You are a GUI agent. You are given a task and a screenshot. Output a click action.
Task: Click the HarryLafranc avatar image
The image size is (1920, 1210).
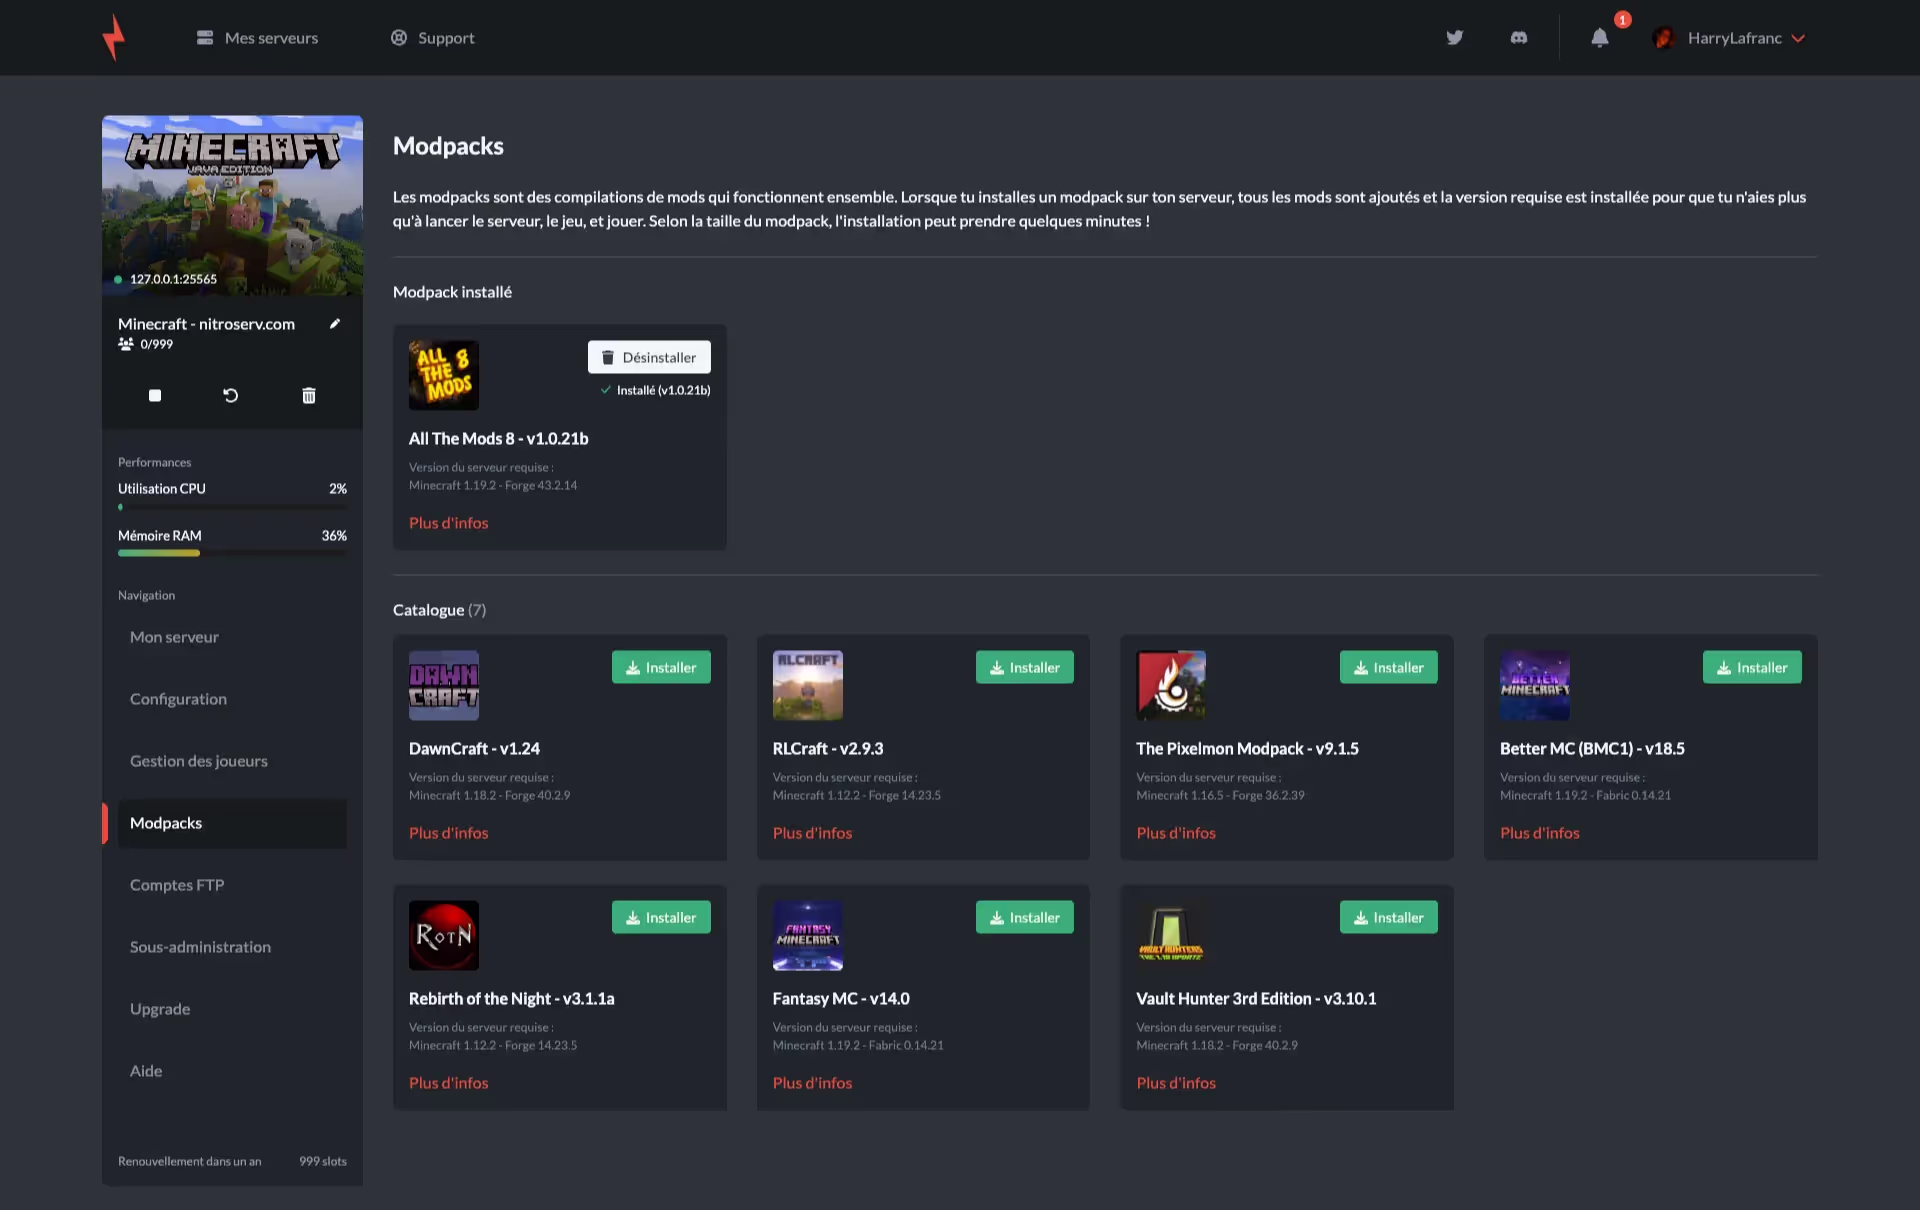tap(1664, 38)
